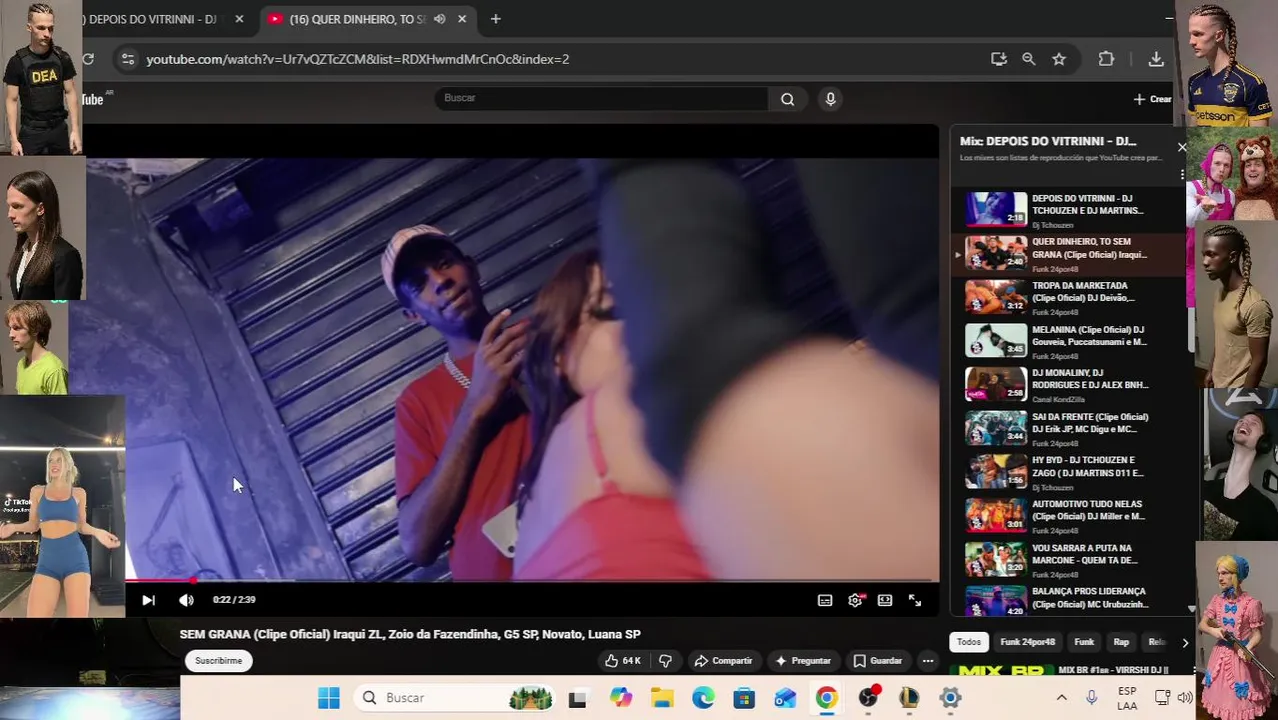Image resolution: width=1278 pixels, height=720 pixels.
Task: Launch Copilot from the taskbar
Action: point(621,698)
